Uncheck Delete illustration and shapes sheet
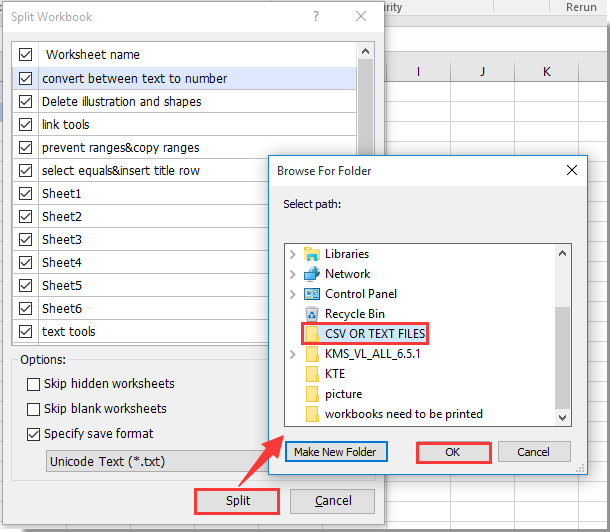 [x=26, y=102]
